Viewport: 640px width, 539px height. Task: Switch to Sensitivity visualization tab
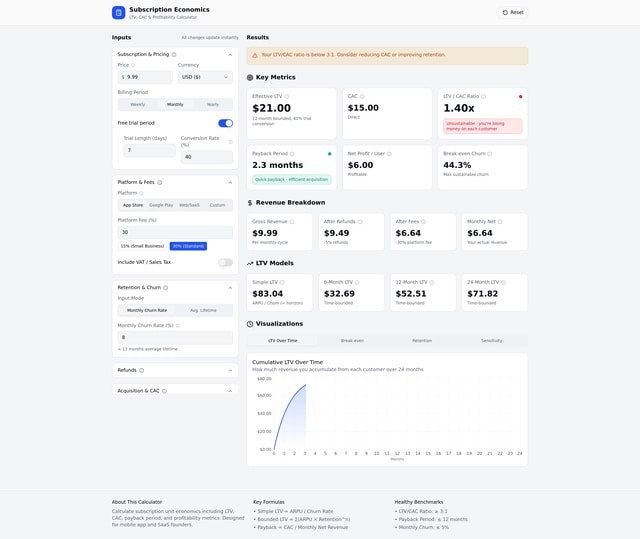[x=491, y=341]
